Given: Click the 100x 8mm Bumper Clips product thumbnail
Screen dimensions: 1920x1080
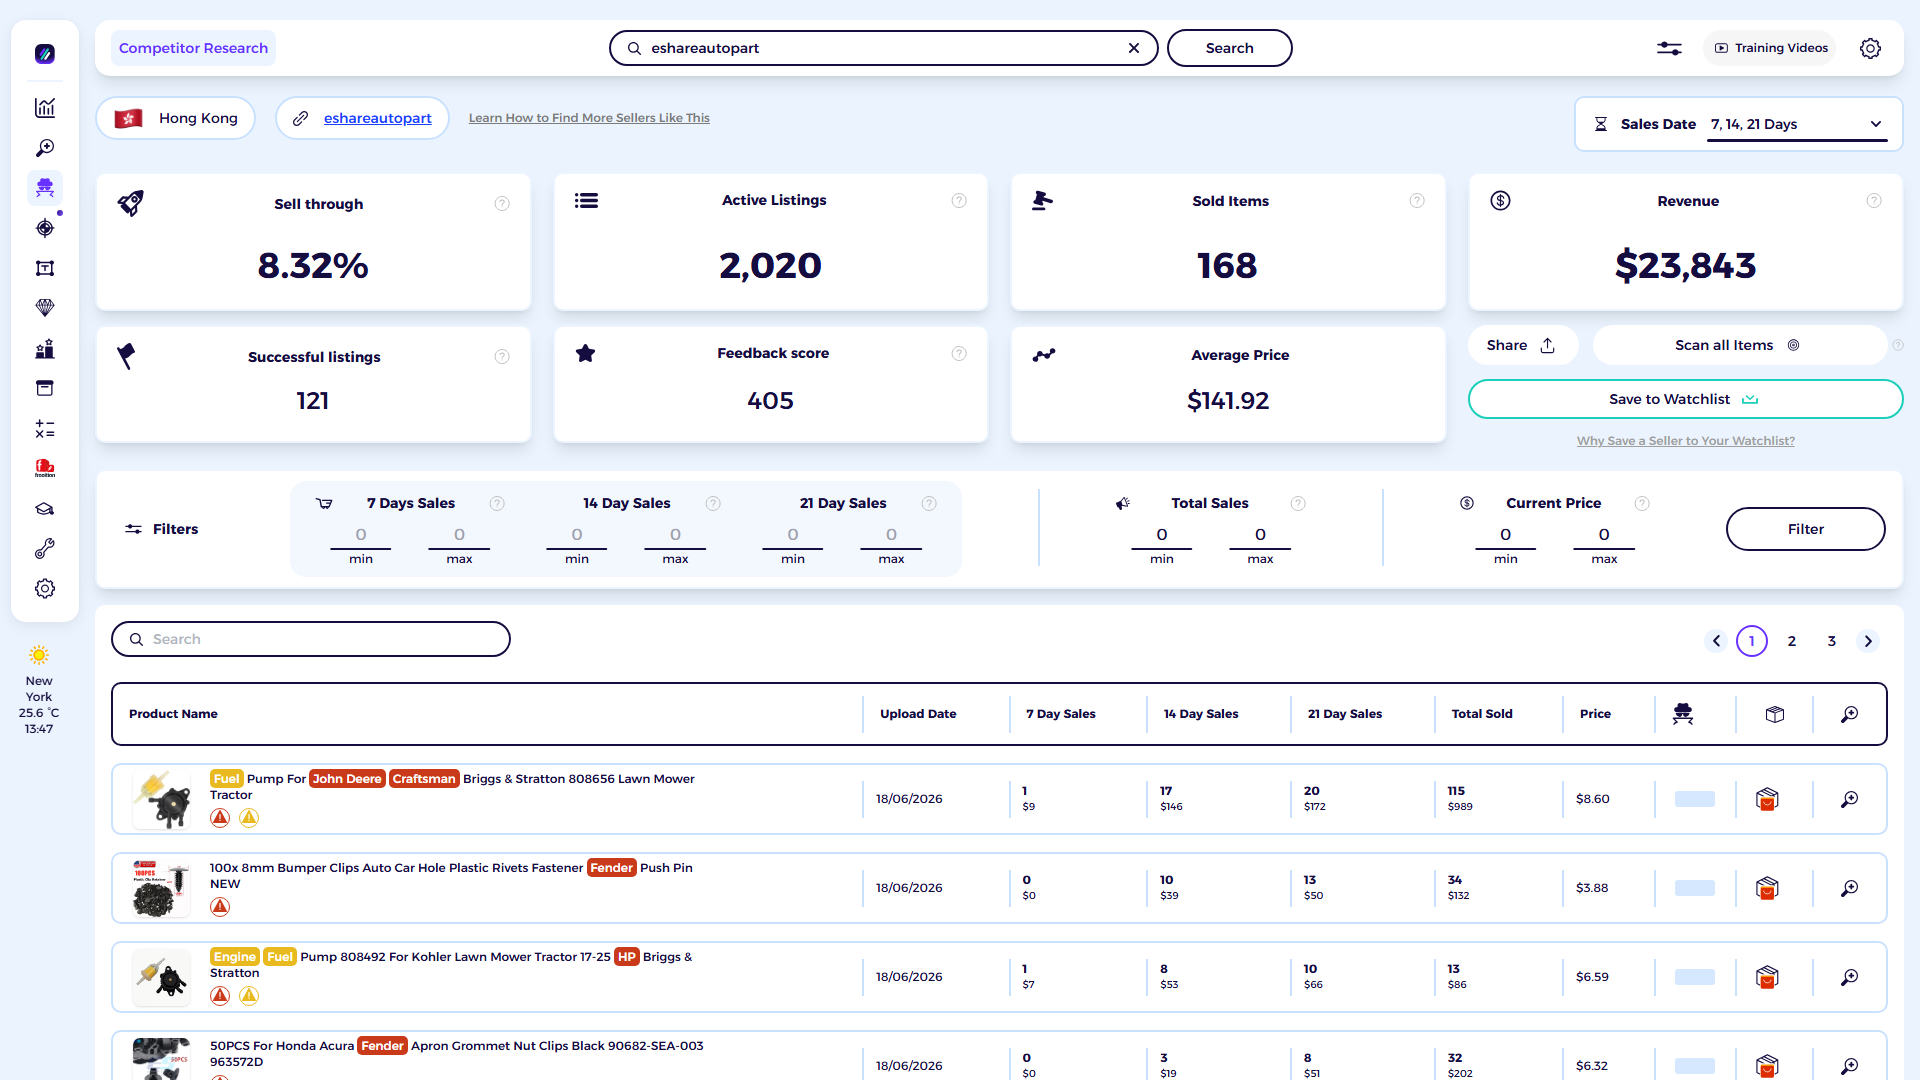Looking at the screenshot, I should click(161, 888).
